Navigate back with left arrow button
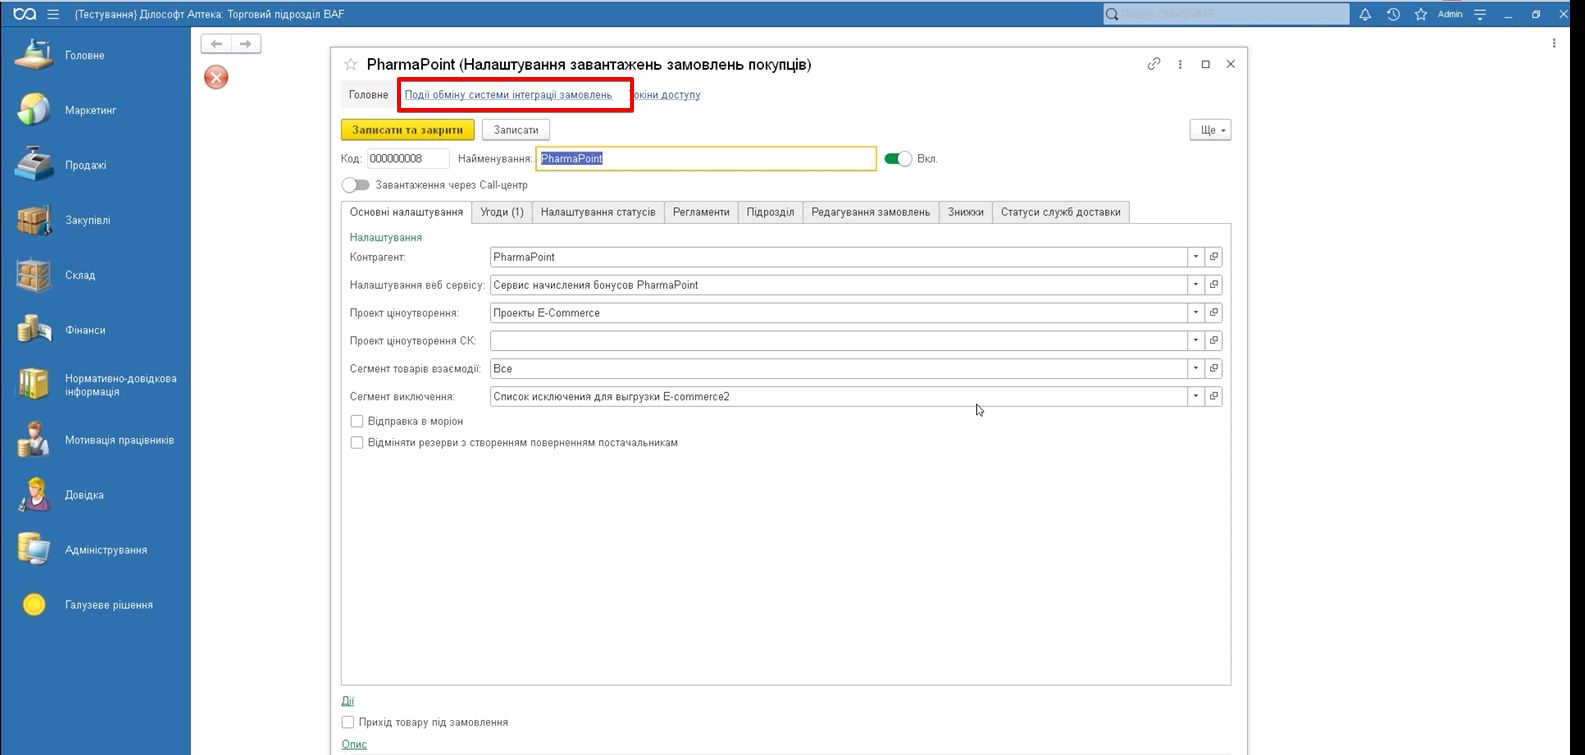This screenshot has height=755, width=1585. point(216,44)
